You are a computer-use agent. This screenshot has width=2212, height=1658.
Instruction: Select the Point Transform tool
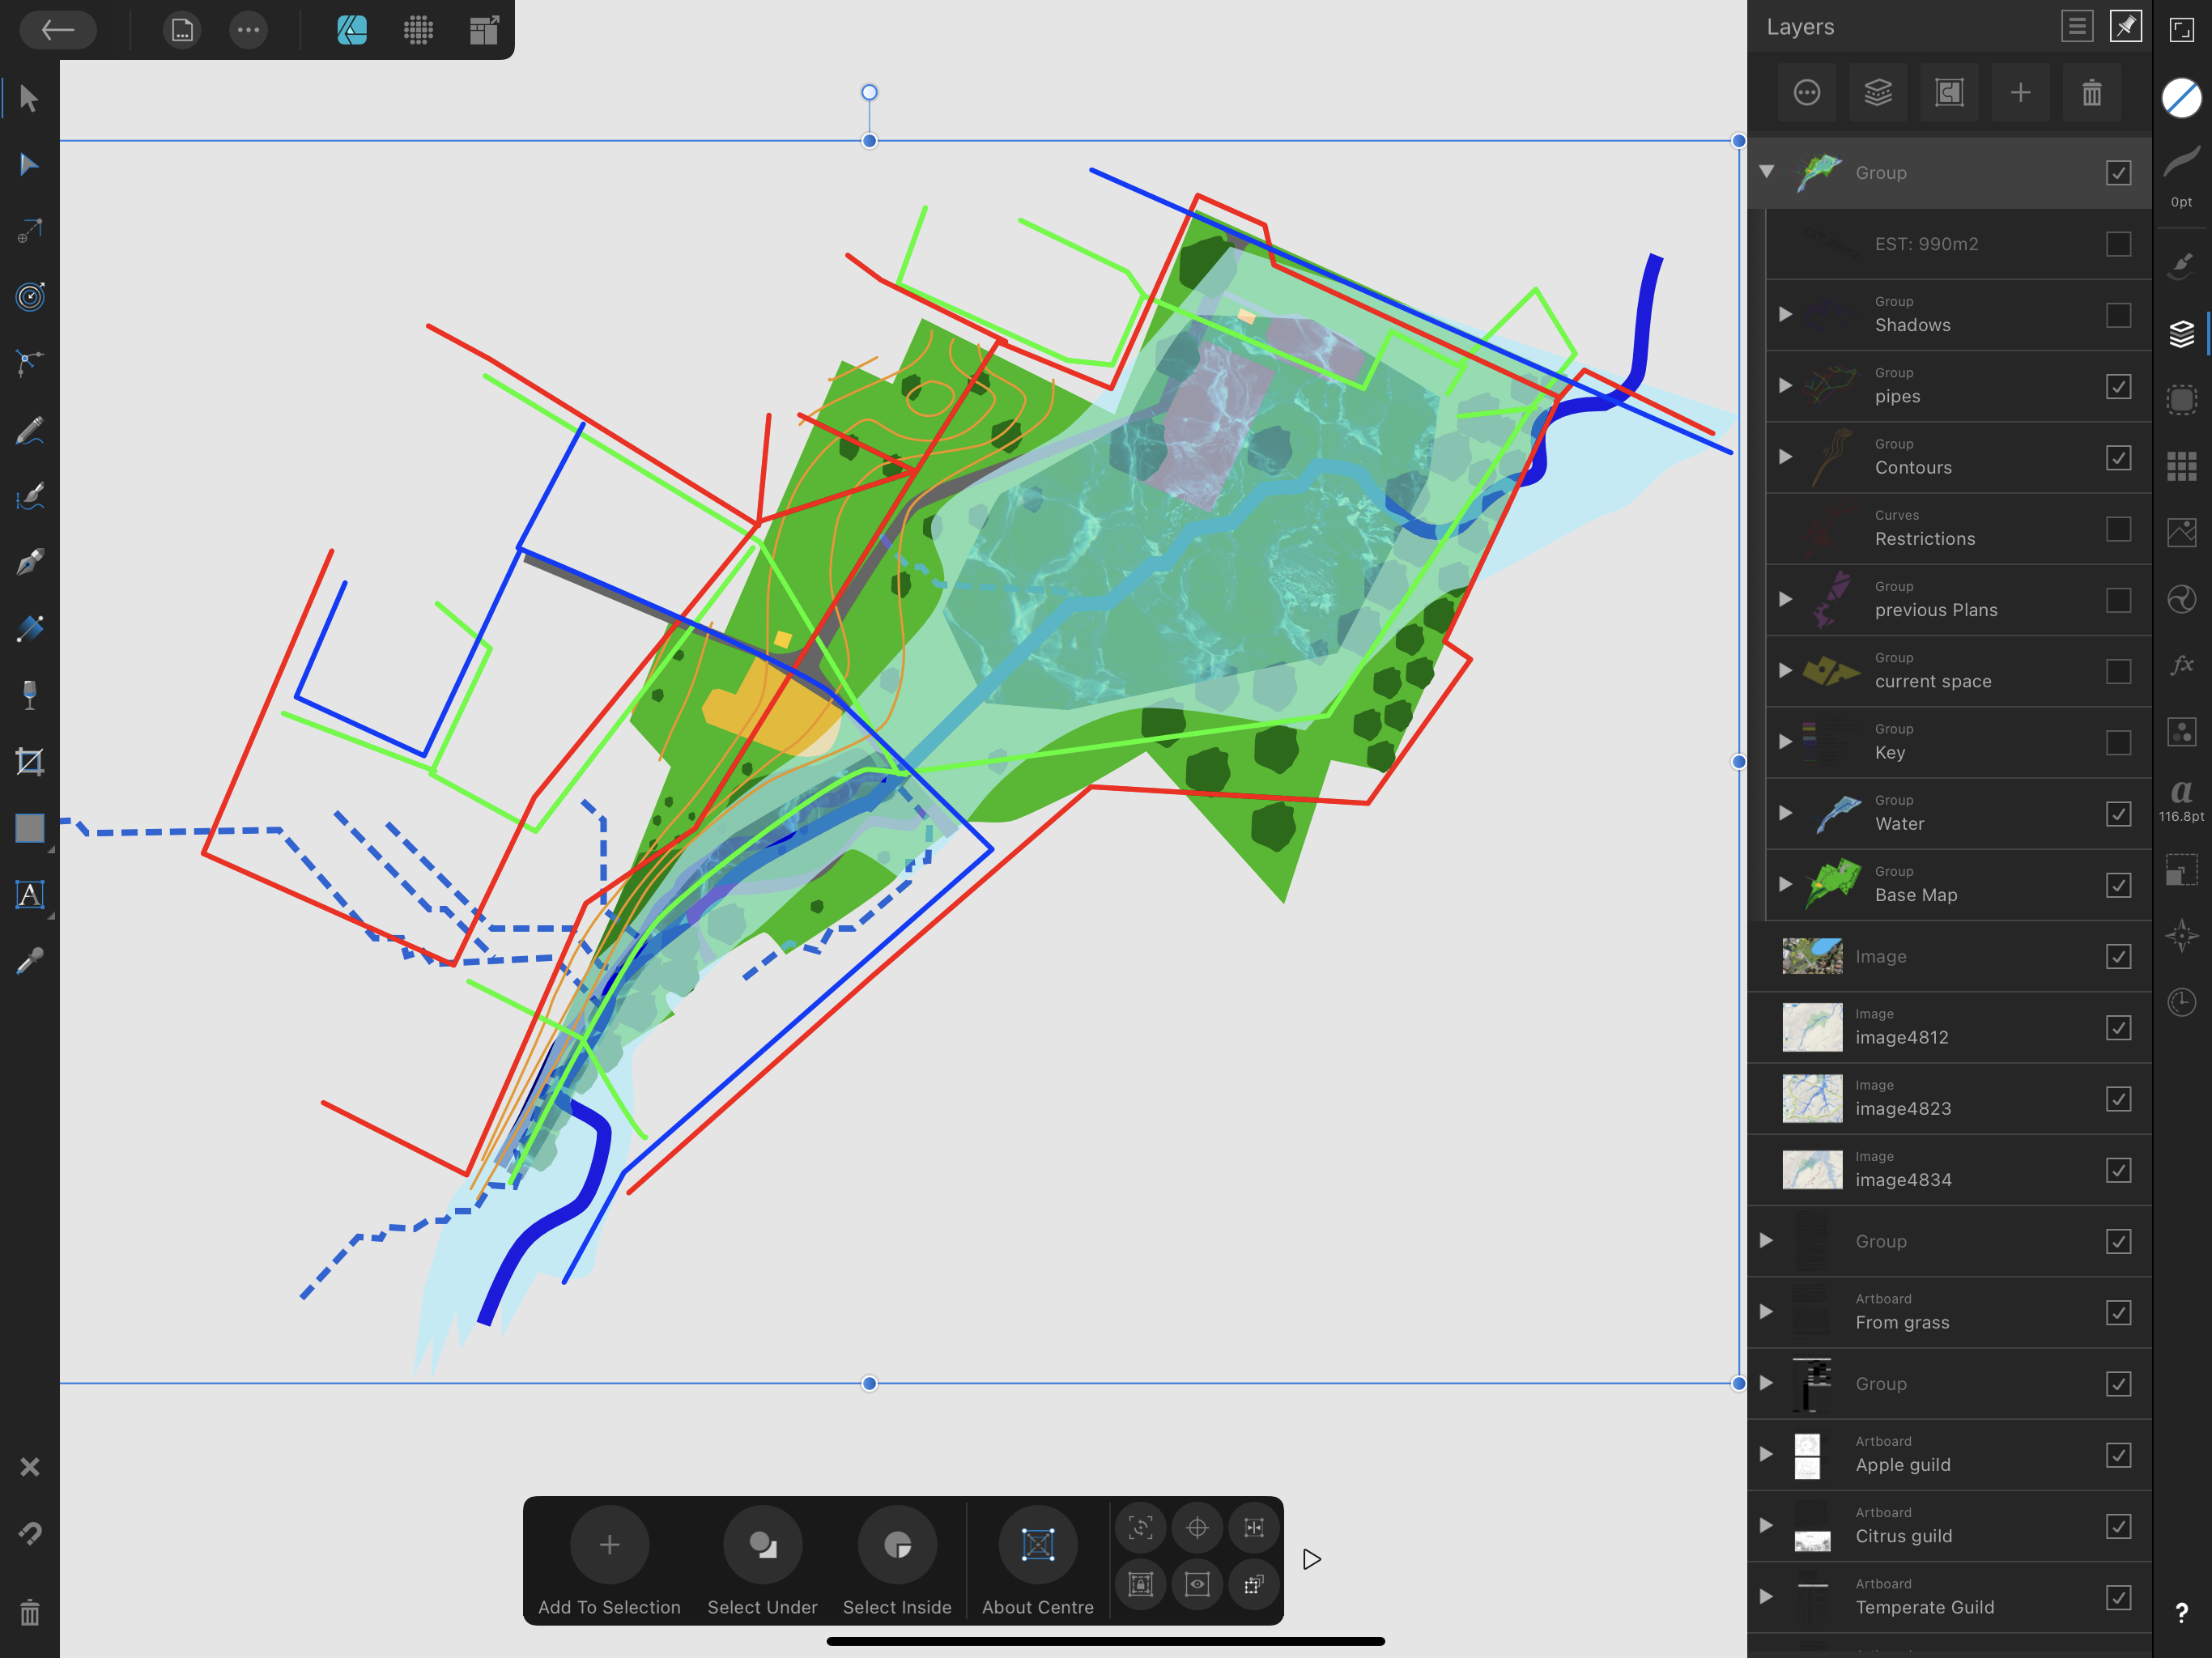29,231
